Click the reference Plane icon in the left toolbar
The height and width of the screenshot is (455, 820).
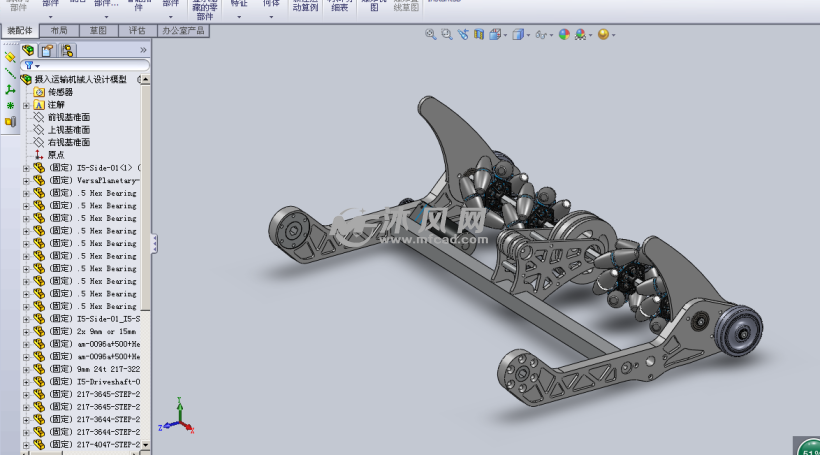[10, 56]
